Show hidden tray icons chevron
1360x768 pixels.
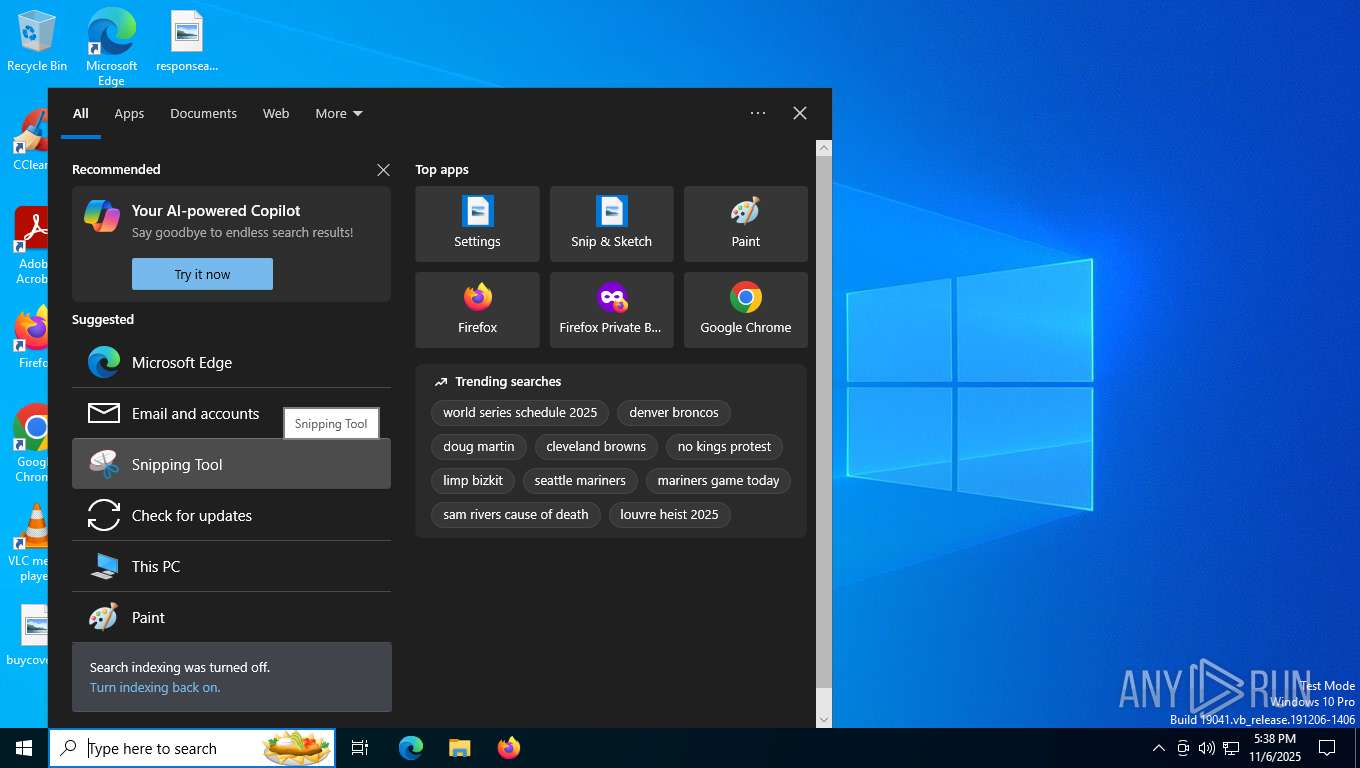coord(1159,748)
